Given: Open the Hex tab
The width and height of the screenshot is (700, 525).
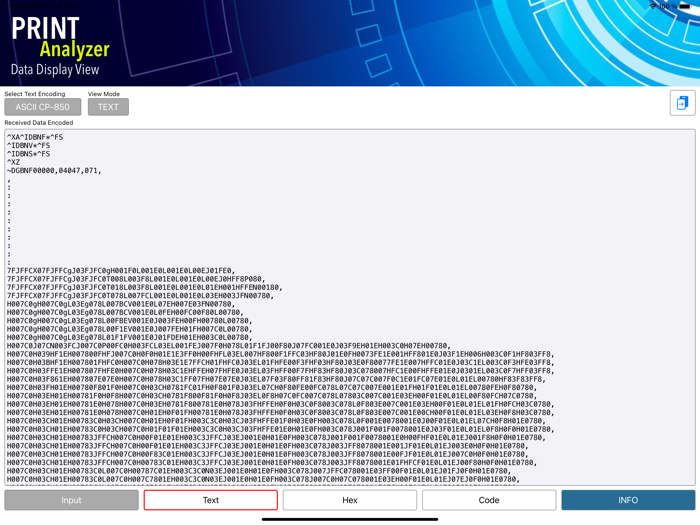Looking at the screenshot, I should coord(350,500).
